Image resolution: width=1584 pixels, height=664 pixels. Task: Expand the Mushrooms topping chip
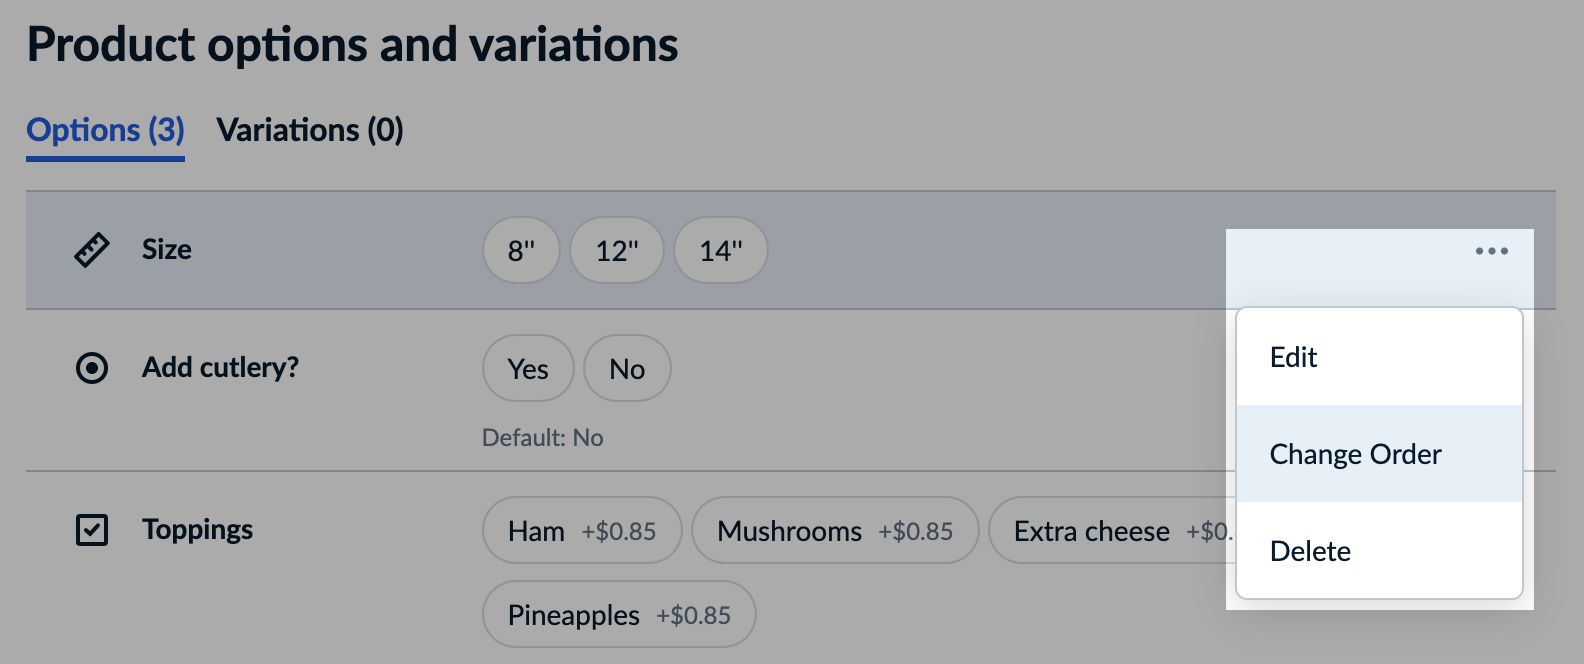(x=835, y=530)
